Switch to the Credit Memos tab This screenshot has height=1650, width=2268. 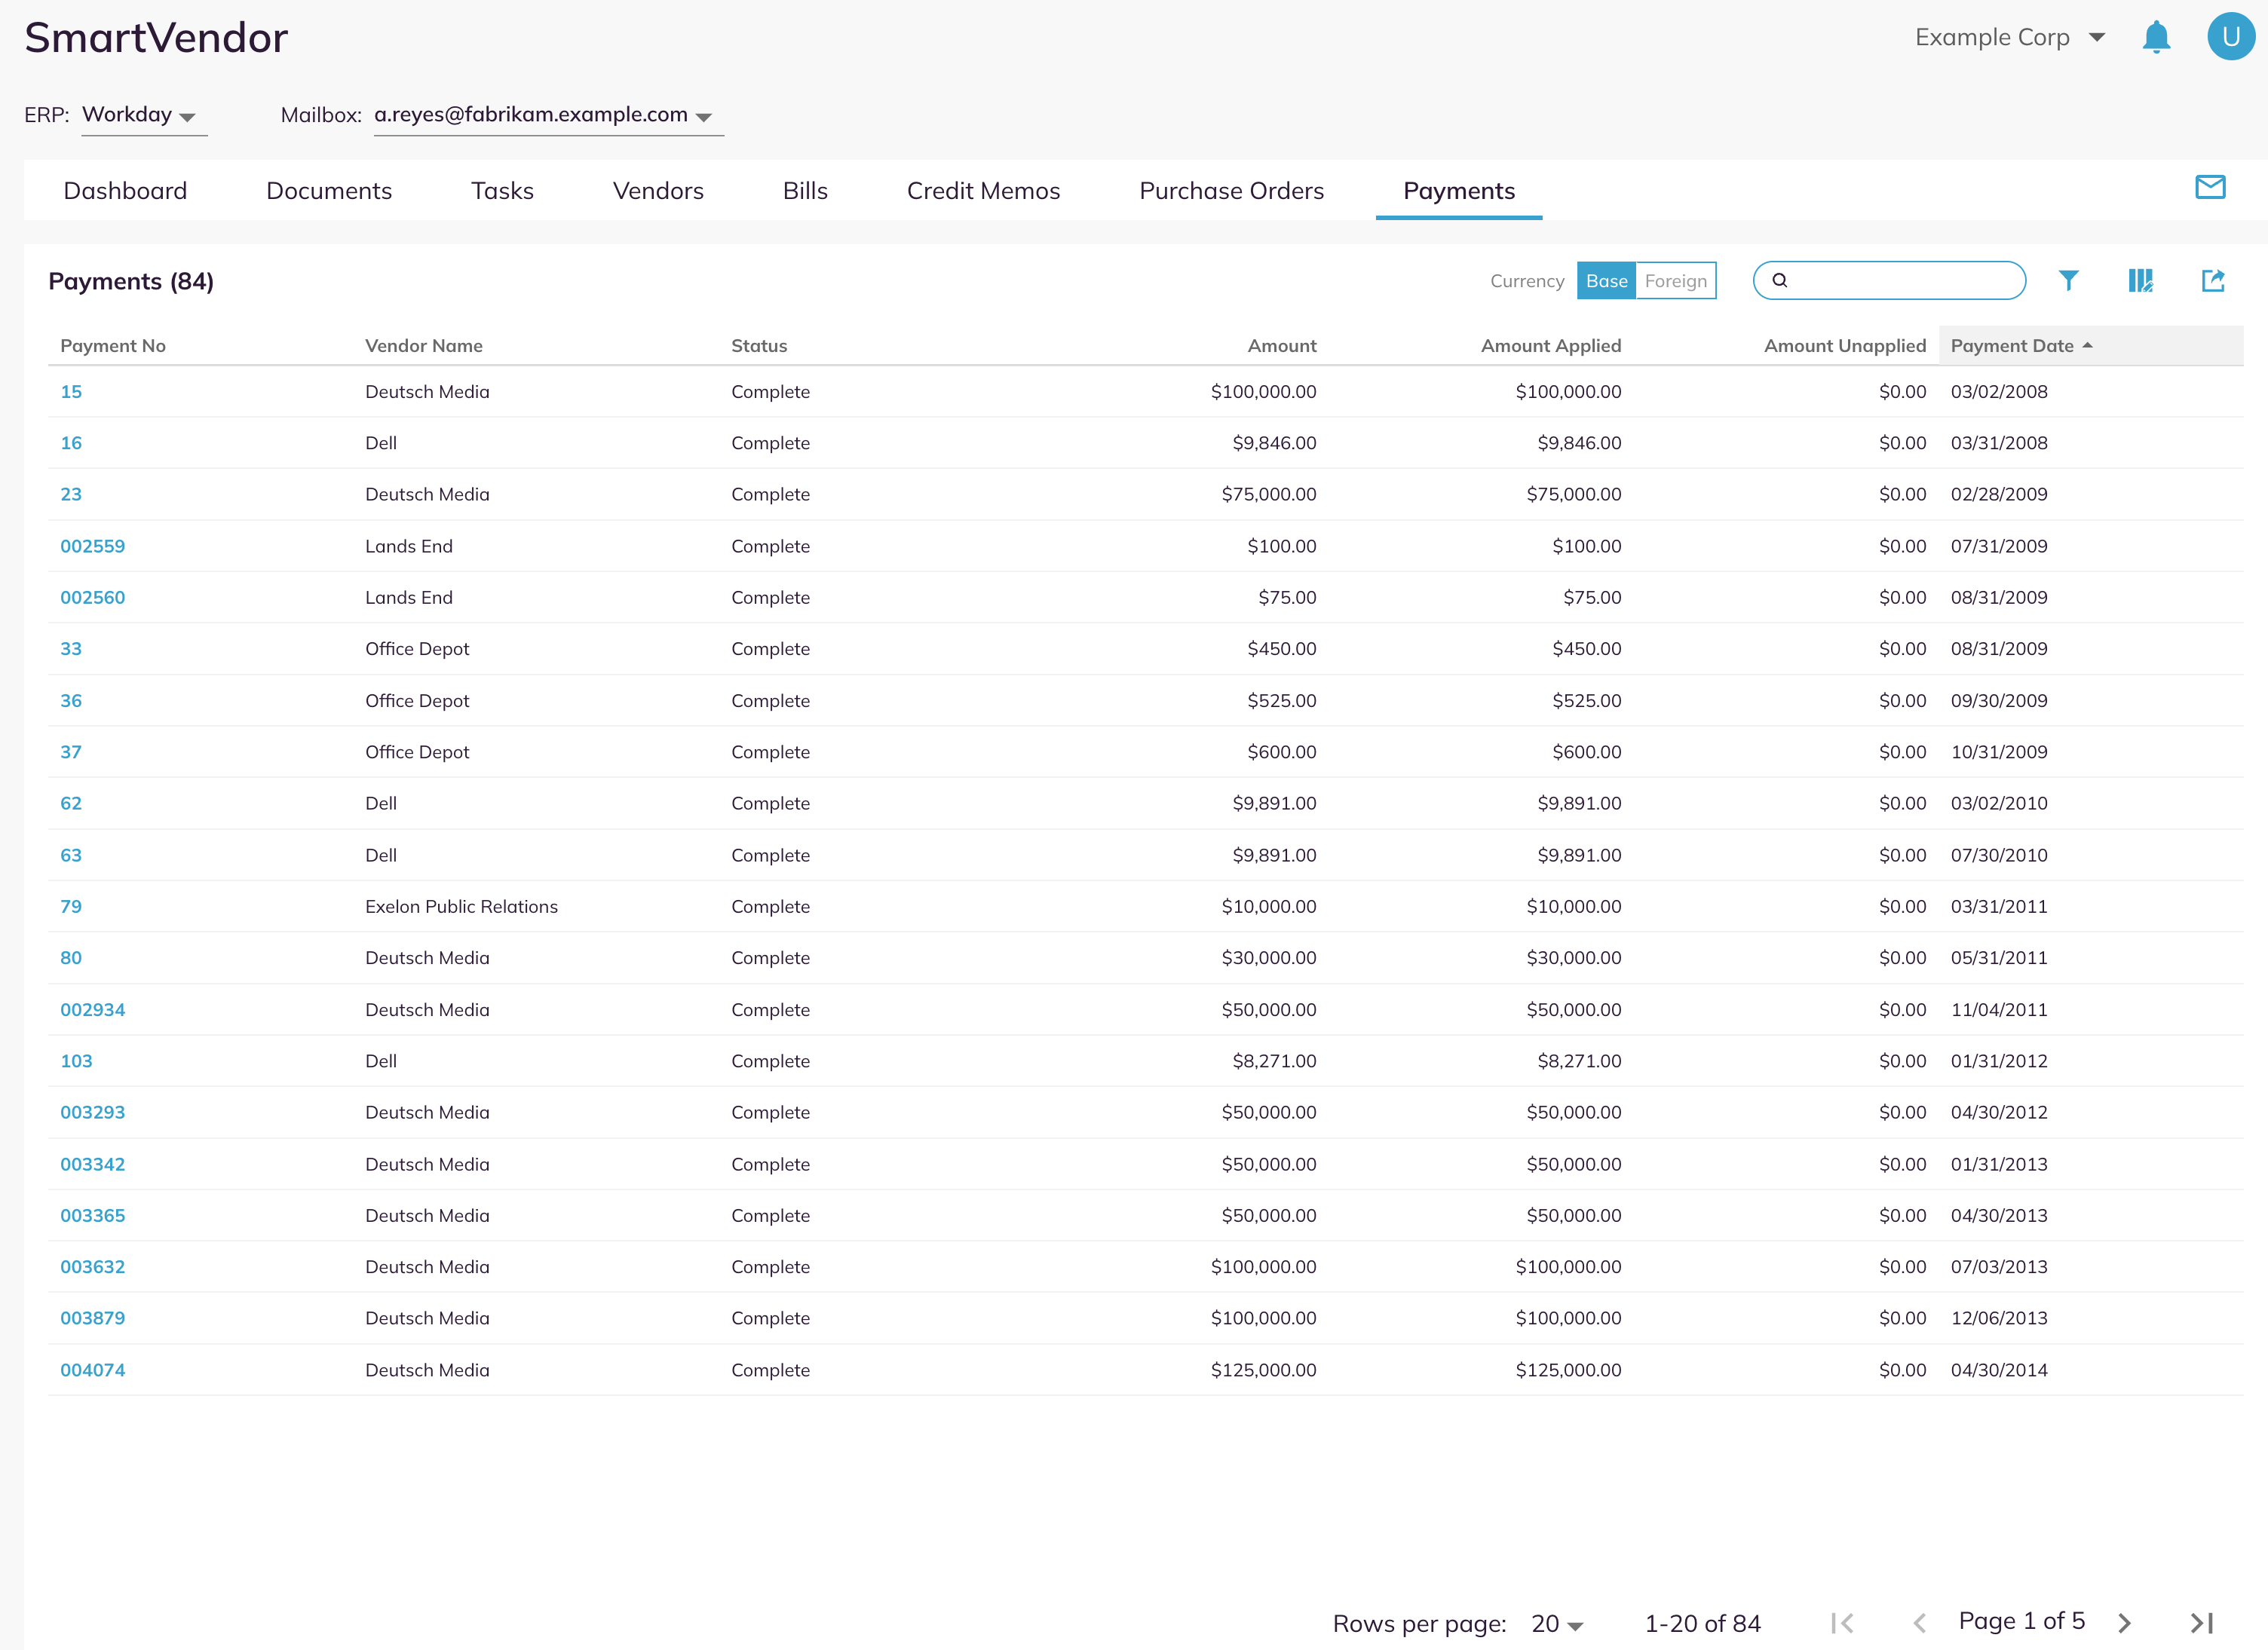coord(983,191)
